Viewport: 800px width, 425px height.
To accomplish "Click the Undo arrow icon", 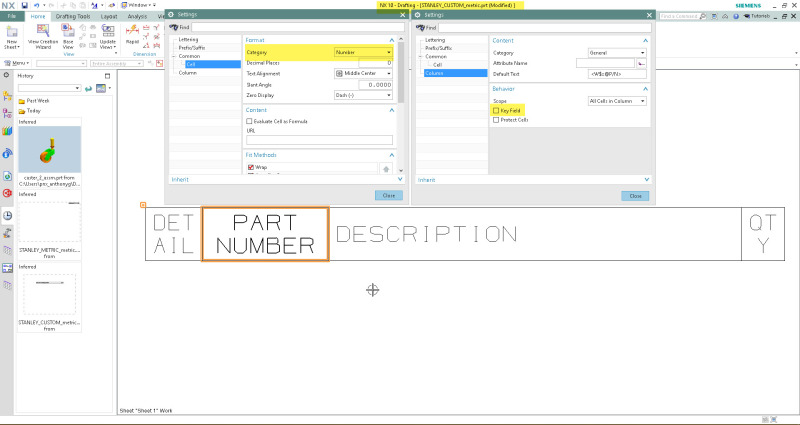I will [36, 5].
